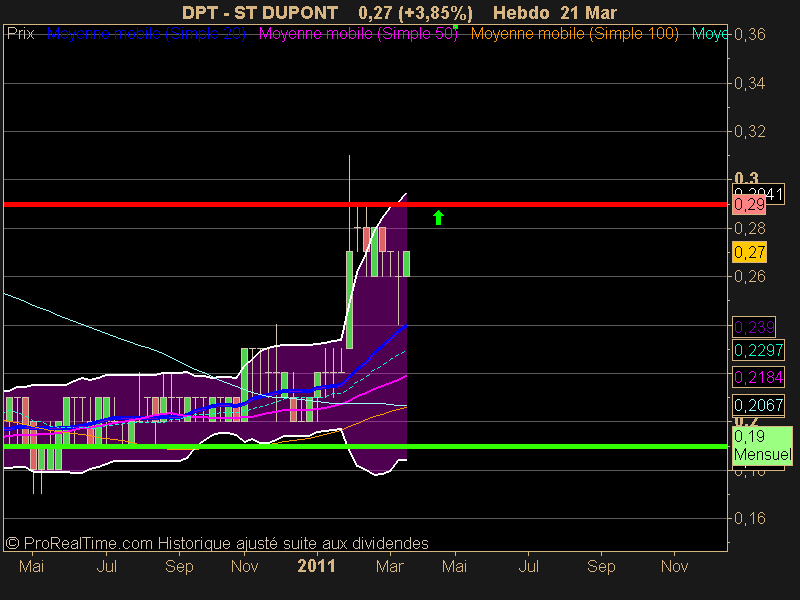Viewport: 800px width, 600px height.
Task: Click the '0,32' price axis label
Action: click(749, 131)
